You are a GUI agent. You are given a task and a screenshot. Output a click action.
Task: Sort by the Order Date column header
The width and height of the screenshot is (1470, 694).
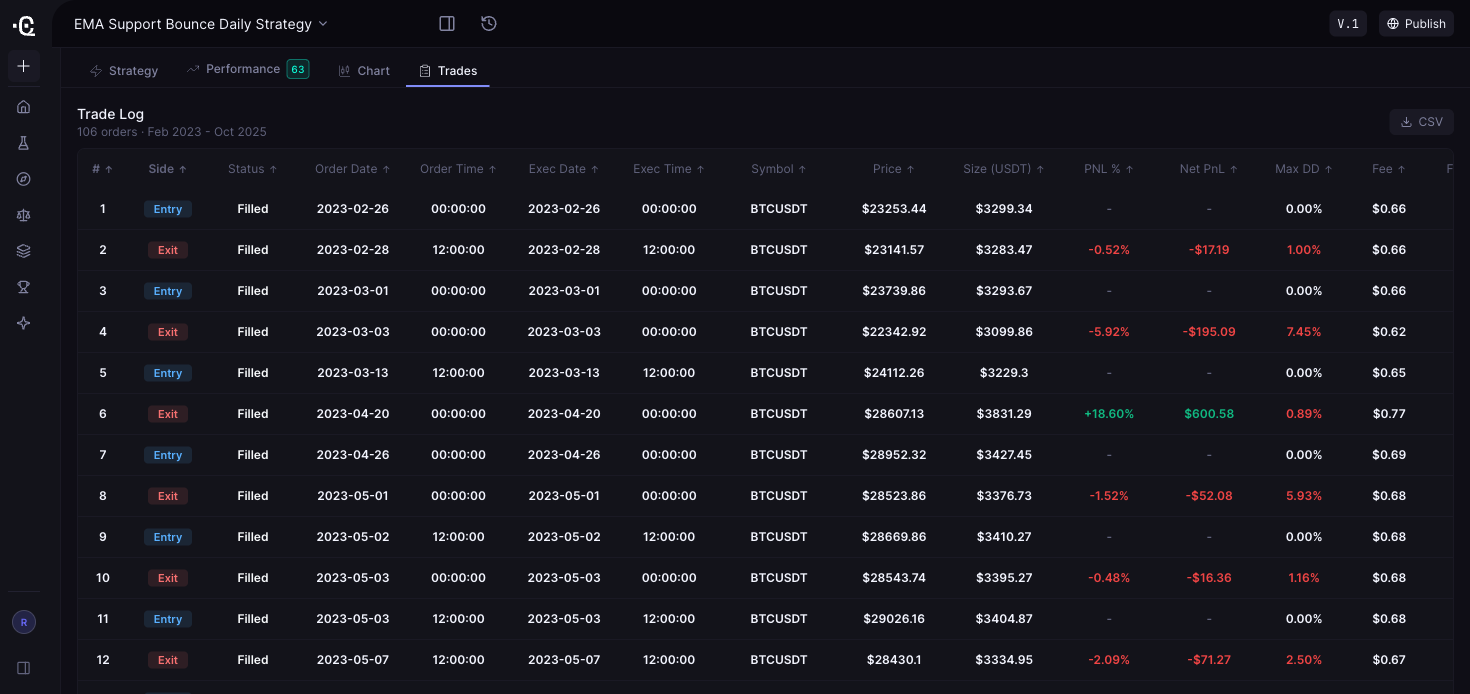tap(353, 169)
